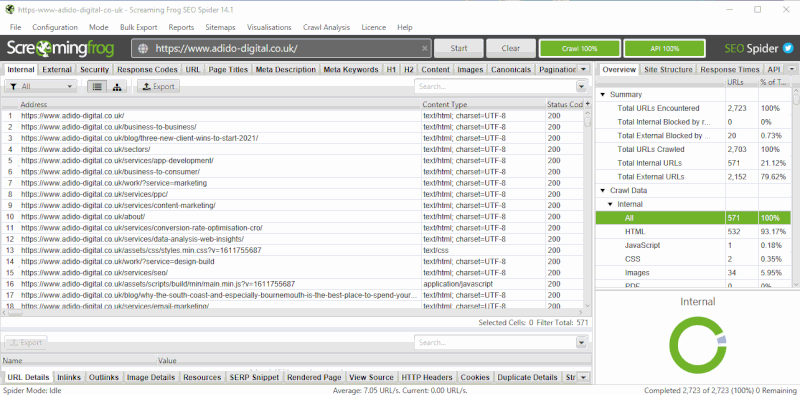Click the upper Search field
Image resolution: width=800 pixels, height=395 pixels.
point(495,87)
